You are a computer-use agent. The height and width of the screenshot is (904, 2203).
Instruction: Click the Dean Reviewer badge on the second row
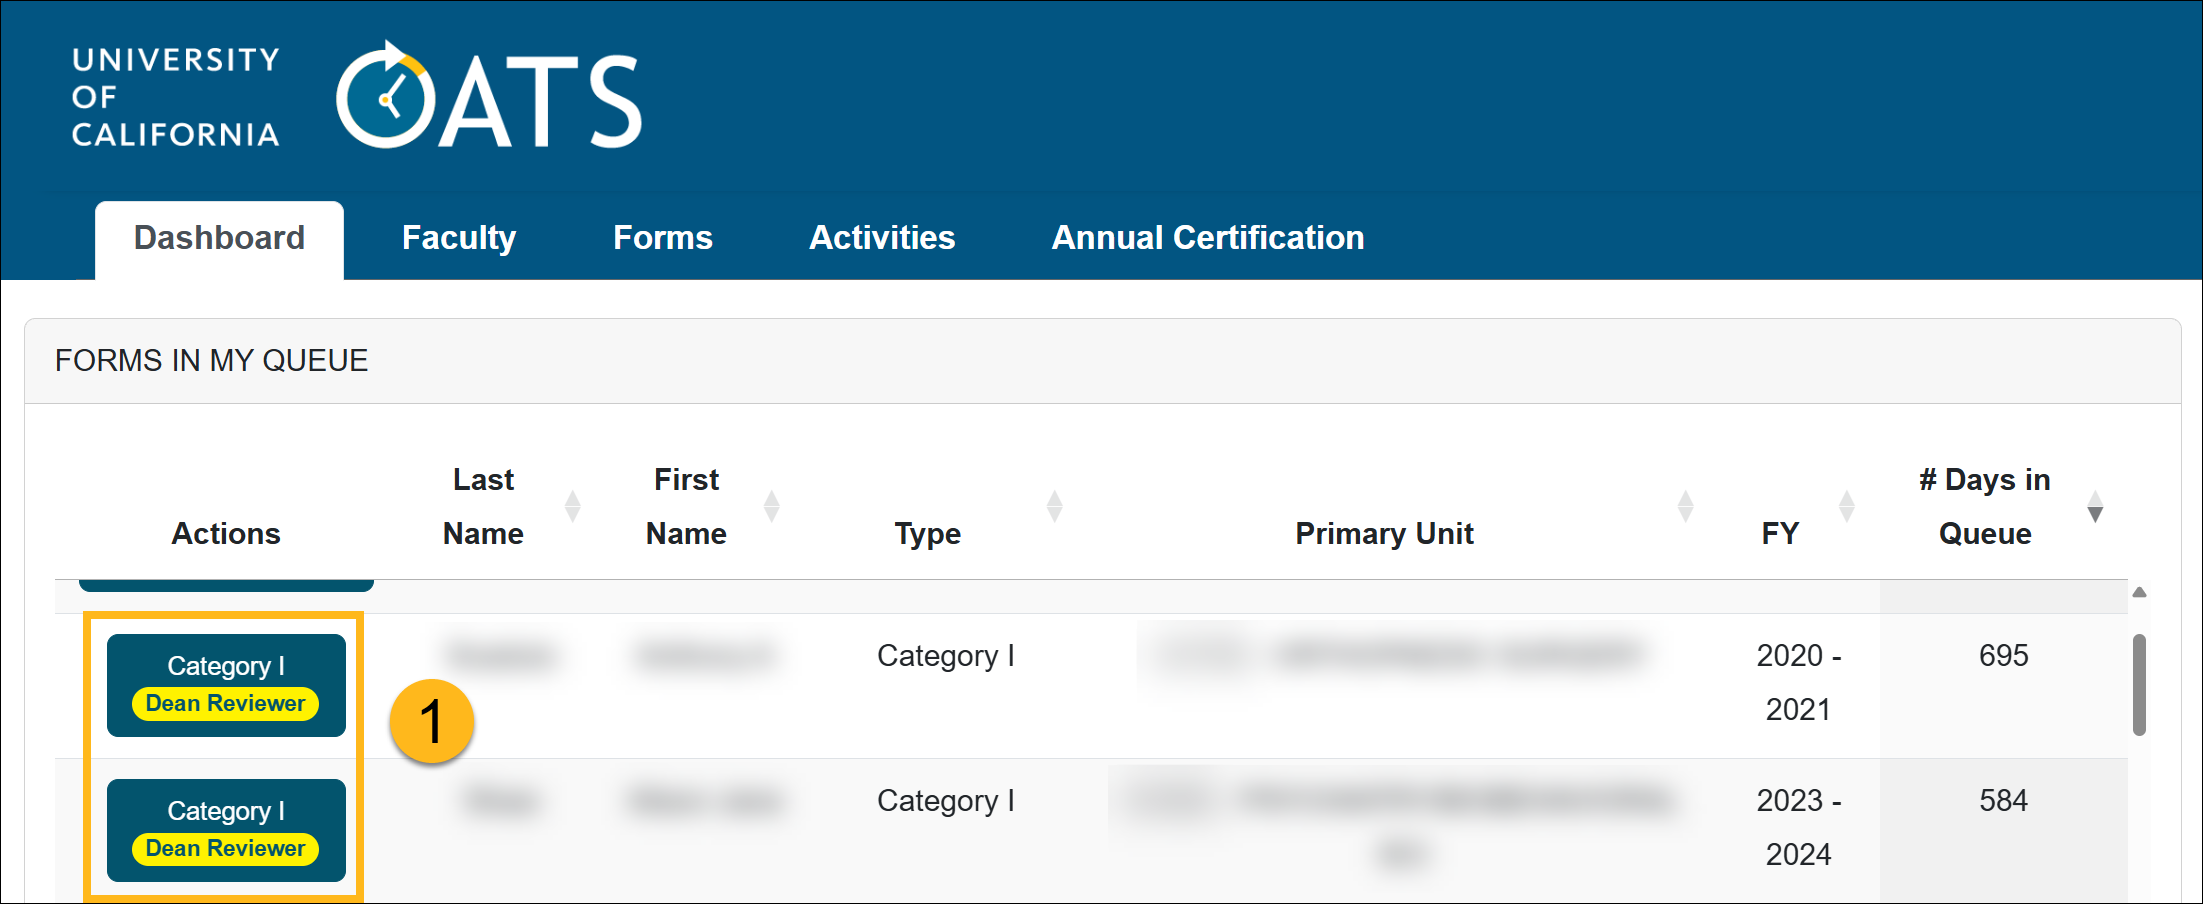click(225, 849)
